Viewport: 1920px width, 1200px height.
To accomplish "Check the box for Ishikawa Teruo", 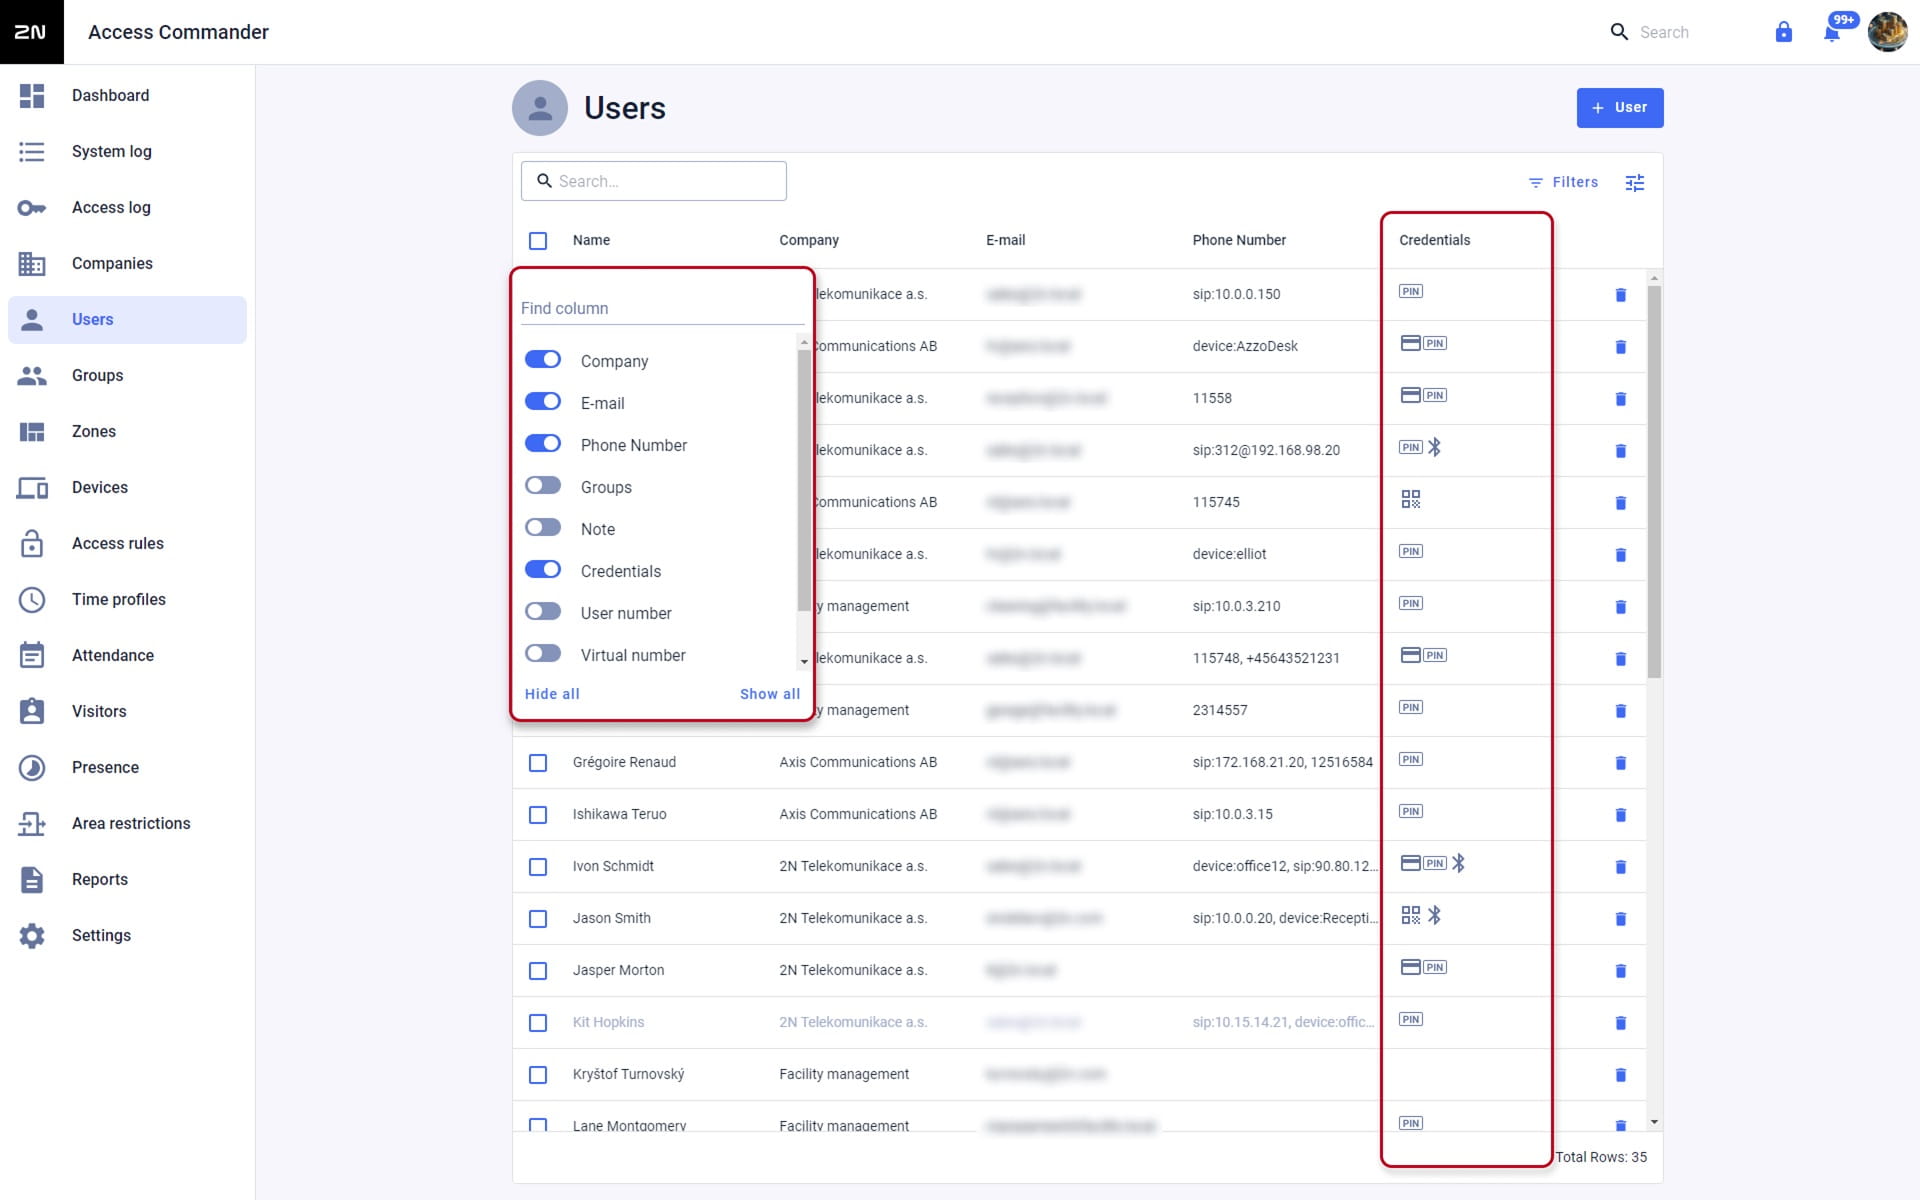I will click(x=538, y=815).
